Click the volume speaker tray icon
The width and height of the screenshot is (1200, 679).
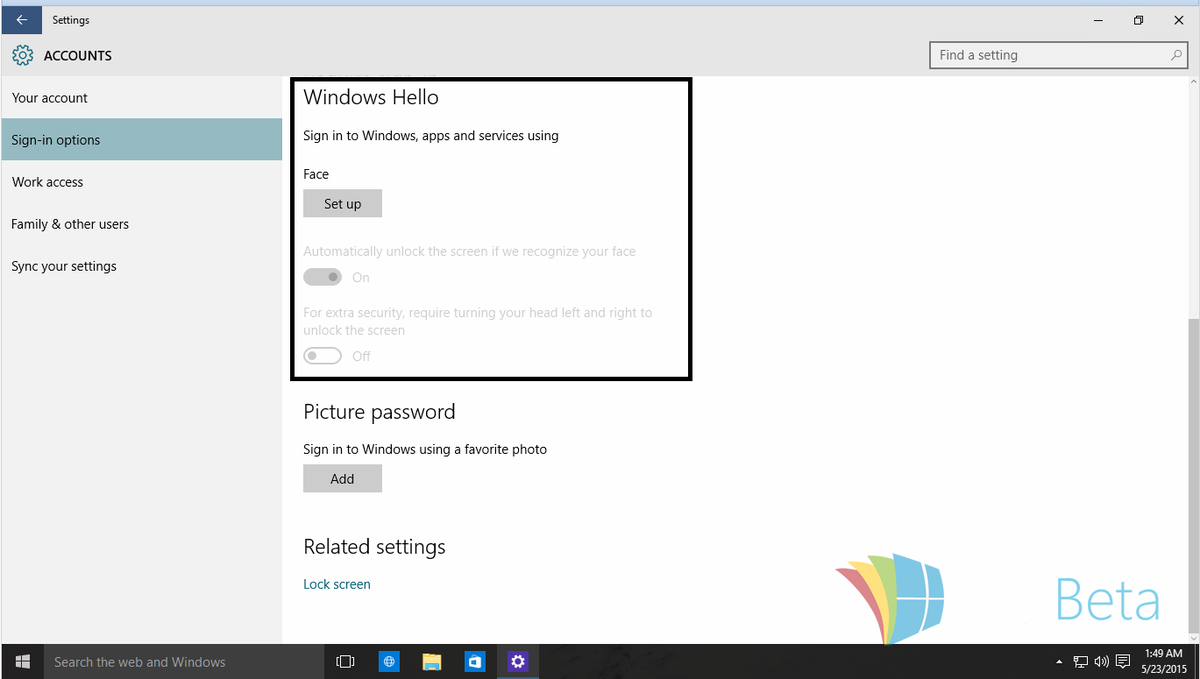pyautogui.click(x=1101, y=661)
